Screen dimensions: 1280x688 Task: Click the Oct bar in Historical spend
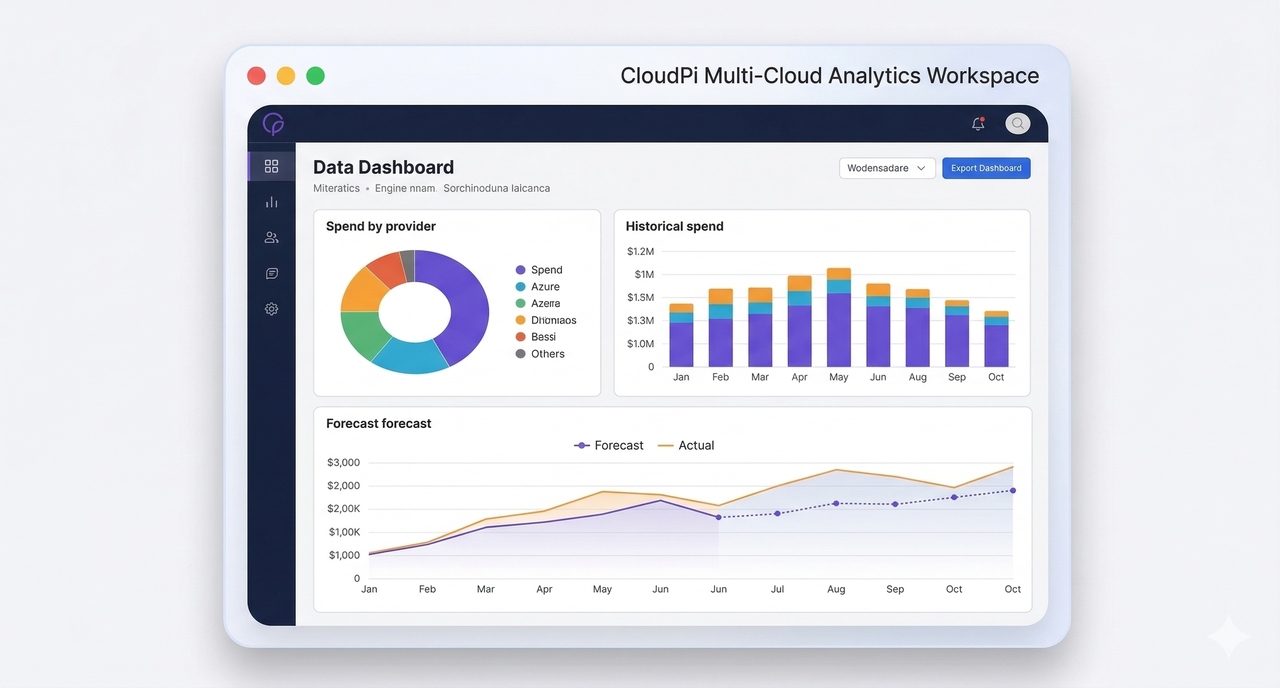[996, 339]
